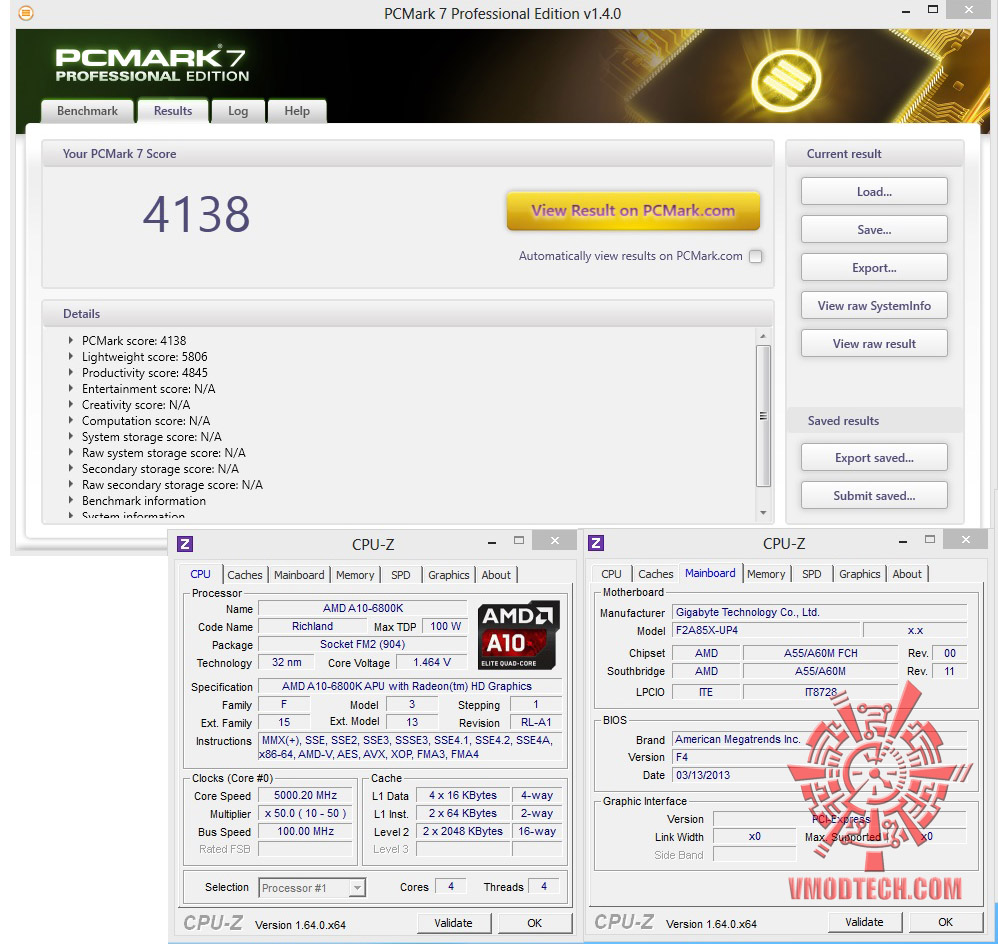Minimize the PCMark 7 window
The width and height of the screenshot is (998, 944).
click(906, 11)
